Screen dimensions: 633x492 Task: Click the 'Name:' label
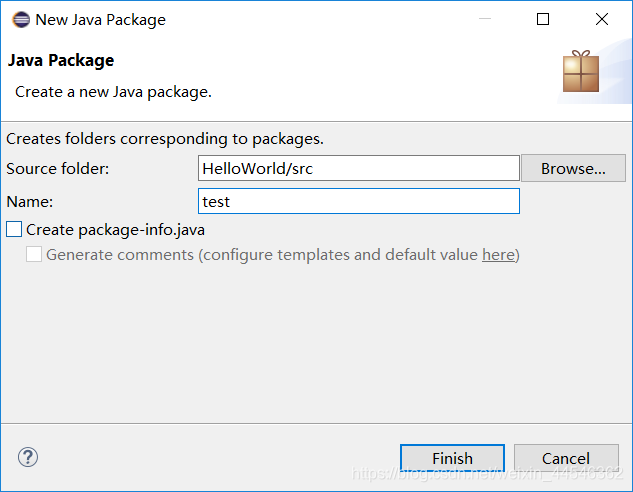30,201
